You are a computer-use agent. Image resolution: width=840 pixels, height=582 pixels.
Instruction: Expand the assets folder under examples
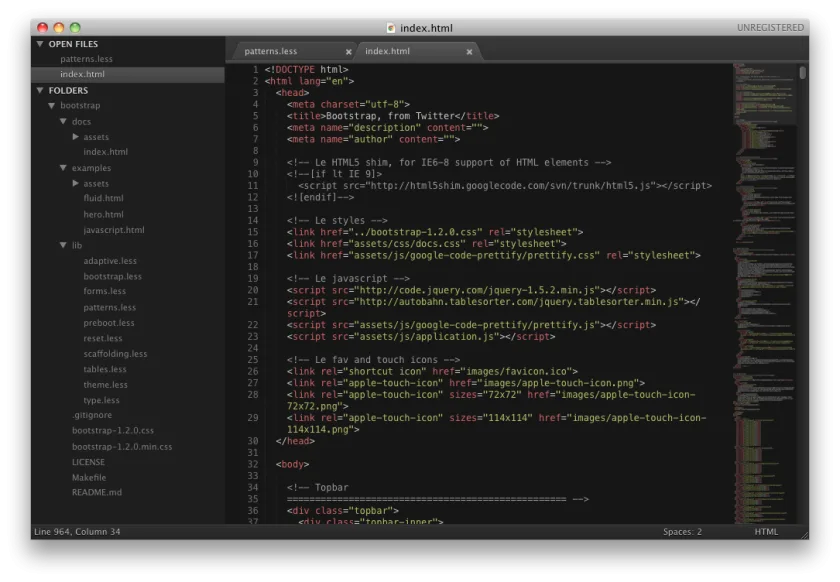click(76, 183)
